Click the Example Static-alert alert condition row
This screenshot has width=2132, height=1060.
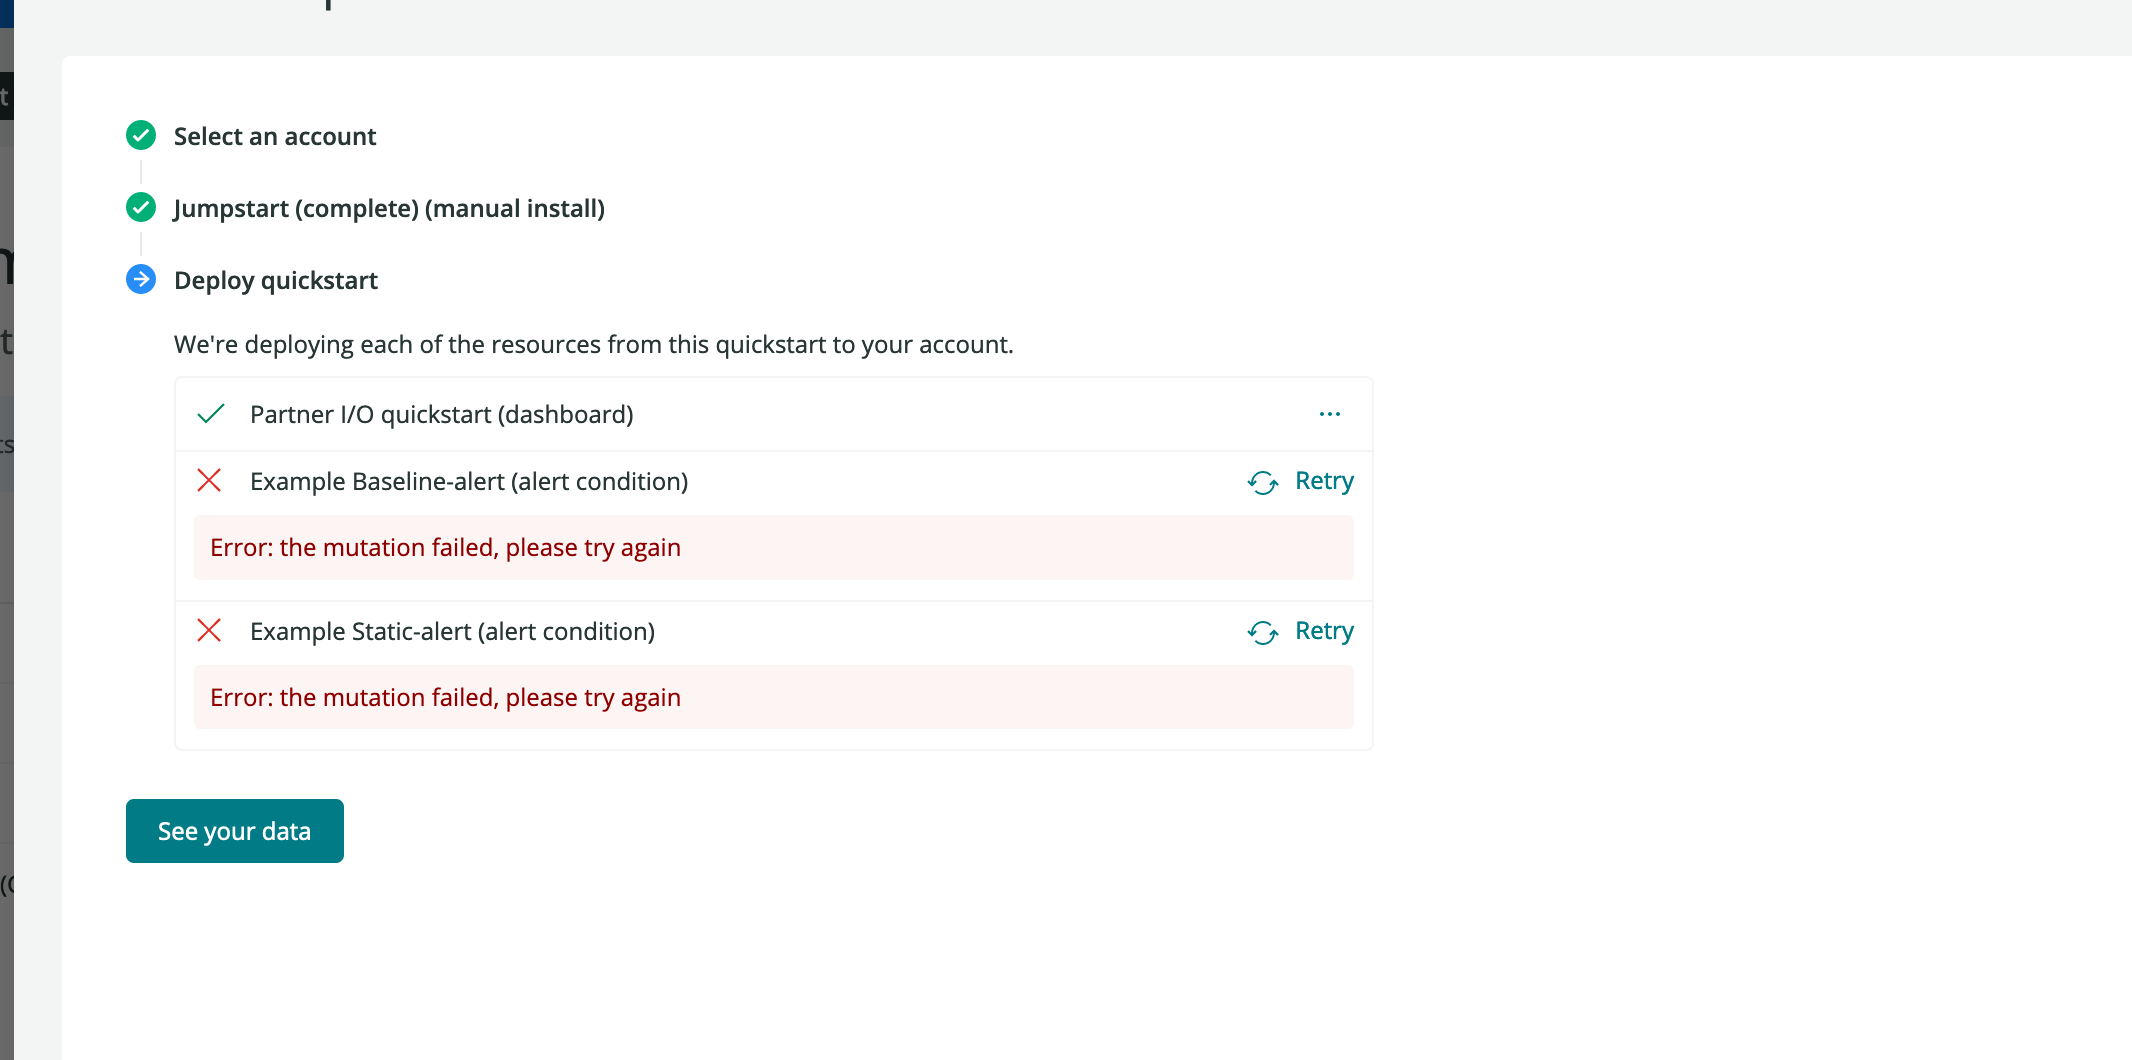452,631
